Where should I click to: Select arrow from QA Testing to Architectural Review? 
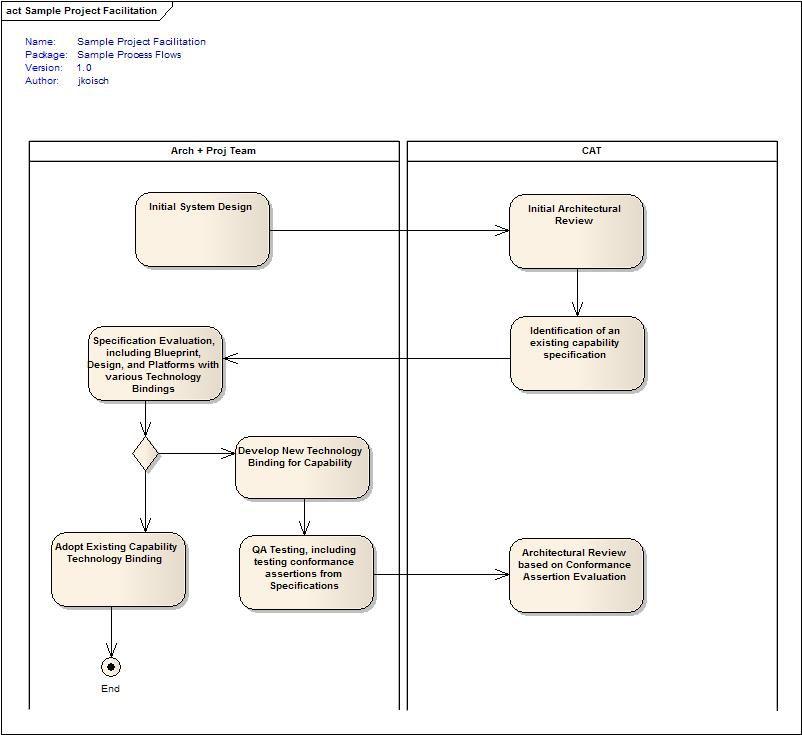[x=440, y=575]
